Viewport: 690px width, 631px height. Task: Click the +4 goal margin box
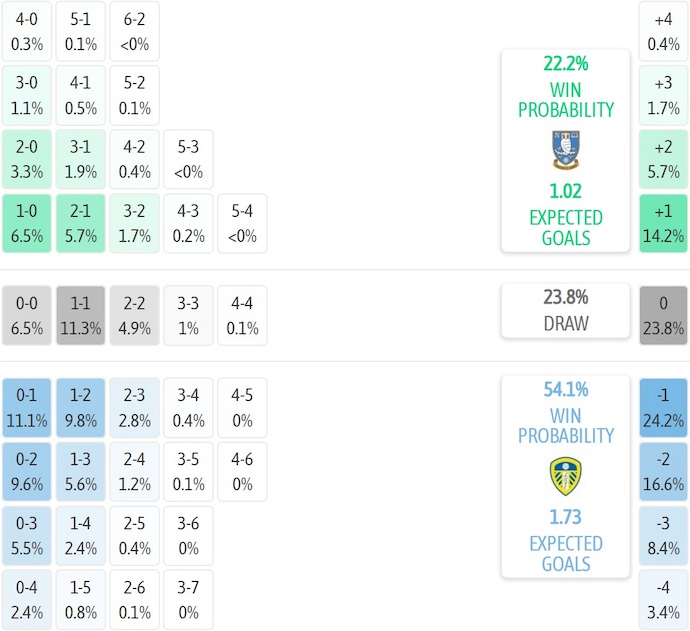[x=664, y=31]
